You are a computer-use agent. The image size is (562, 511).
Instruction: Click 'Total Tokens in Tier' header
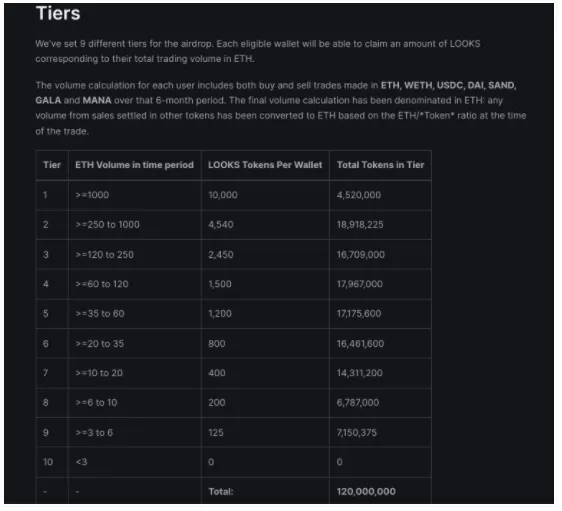380,165
